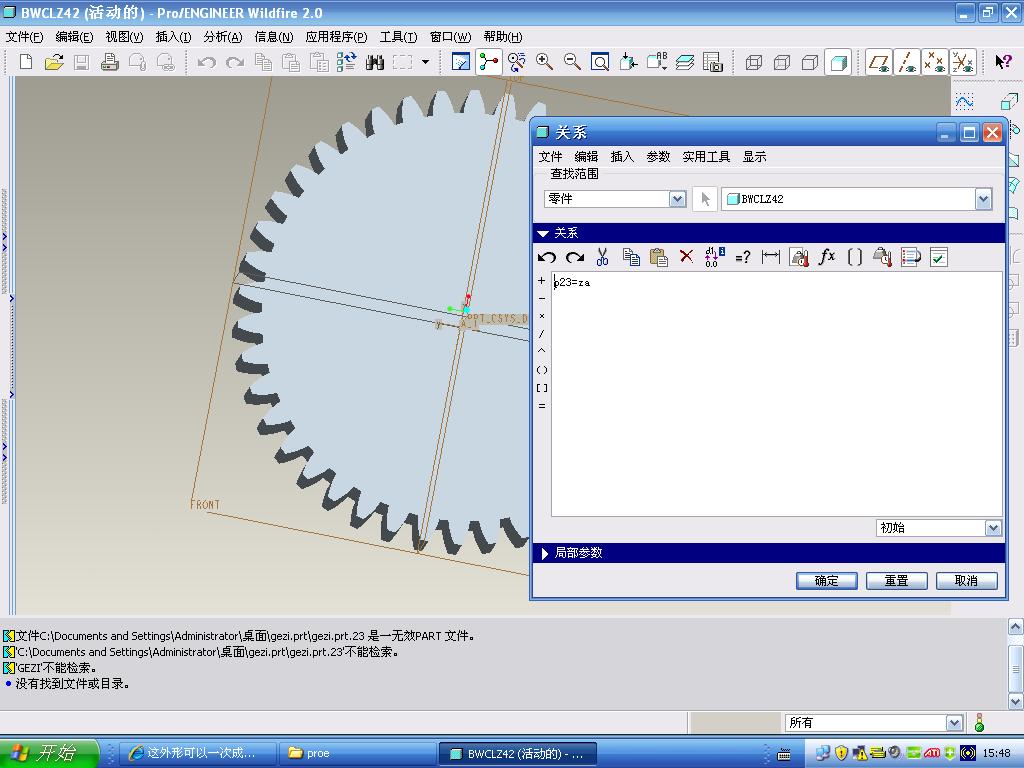The height and width of the screenshot is (768, 1024).
Task: Click the Repaint screen icon
Action: pos(461,62)
